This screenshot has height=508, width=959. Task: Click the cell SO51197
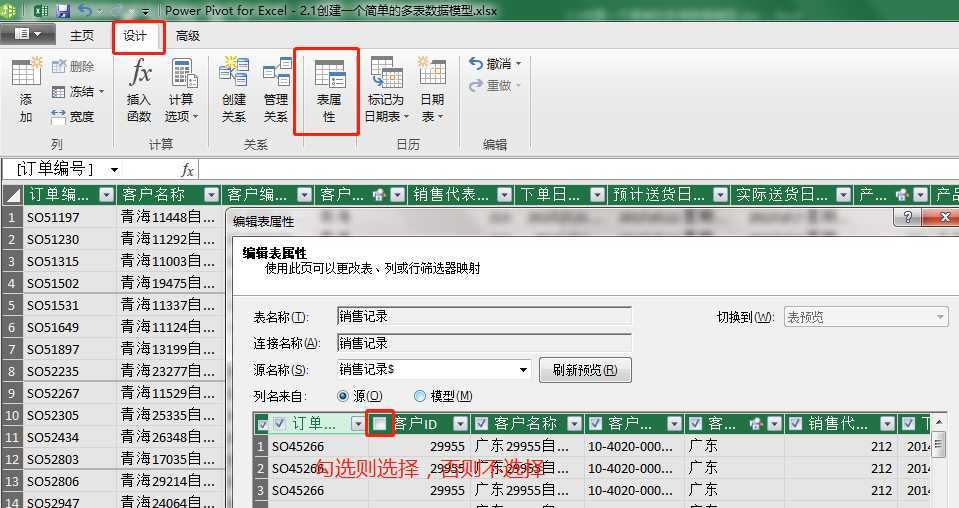70,217
